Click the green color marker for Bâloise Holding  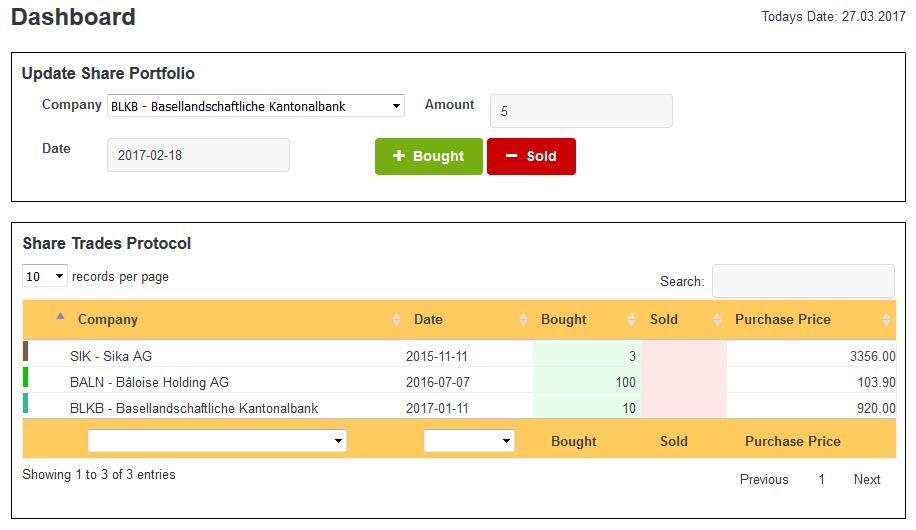(25, 377)
